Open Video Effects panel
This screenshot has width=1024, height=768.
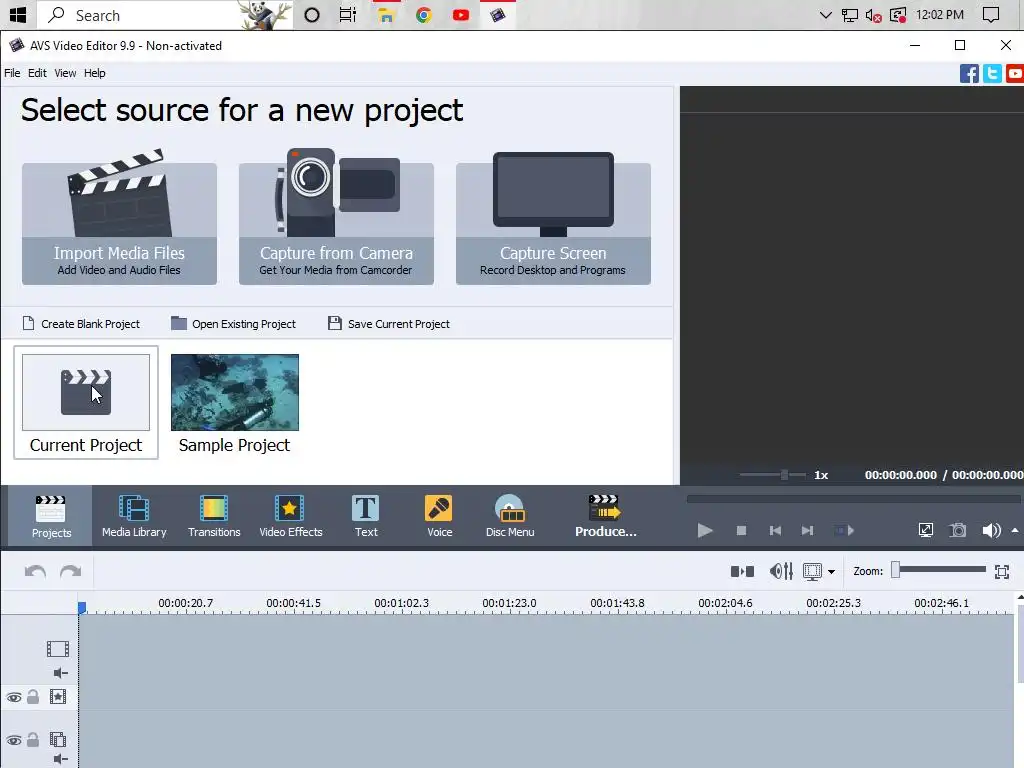click(291, 516)
